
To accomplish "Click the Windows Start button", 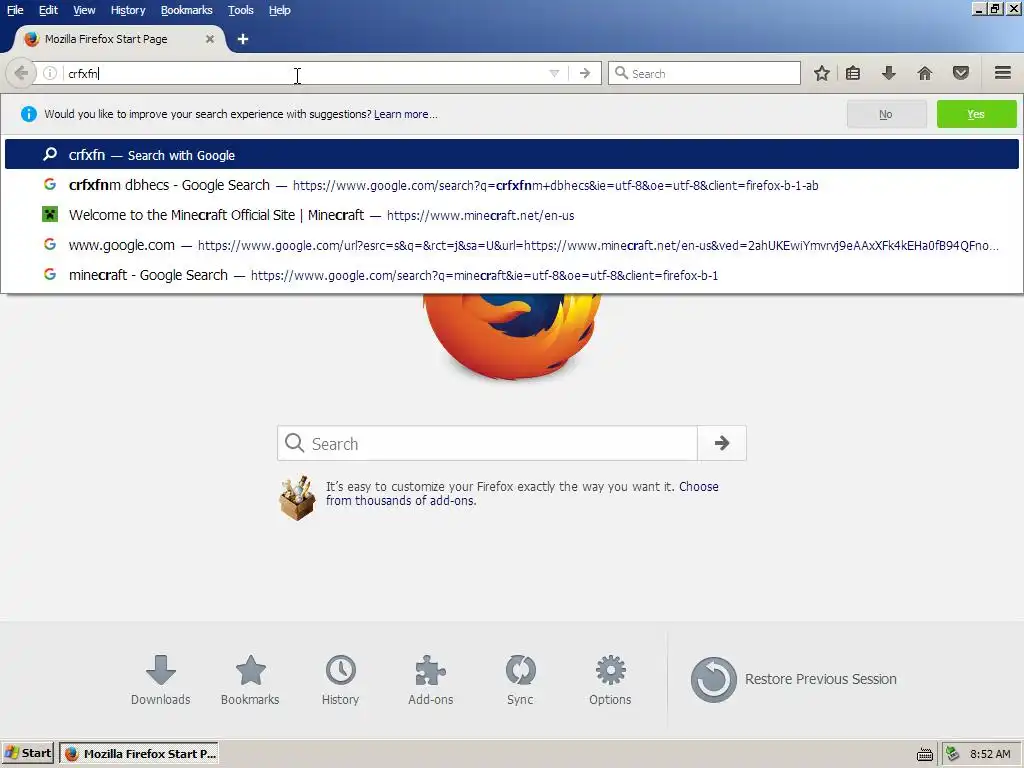I will [27, 753].
